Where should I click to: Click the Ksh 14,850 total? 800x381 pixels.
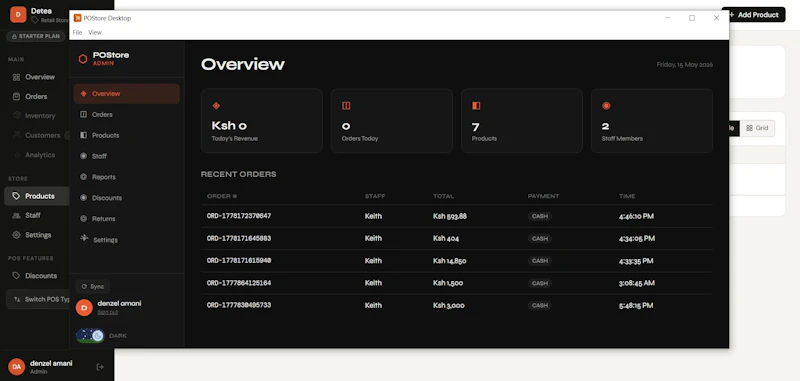click(449, 261)
